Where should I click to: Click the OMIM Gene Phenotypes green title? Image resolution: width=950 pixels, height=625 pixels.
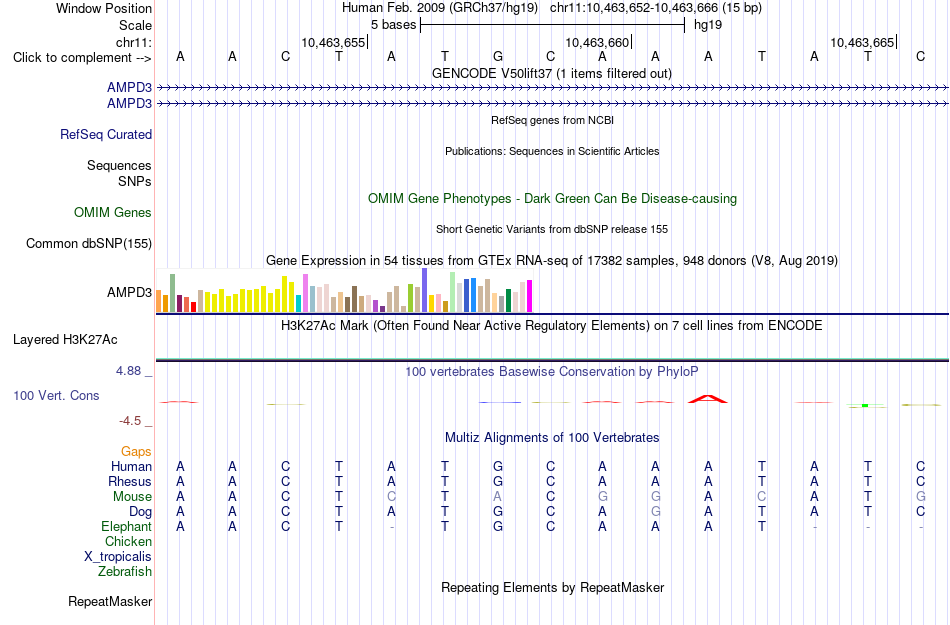click(x=552, y=199)
